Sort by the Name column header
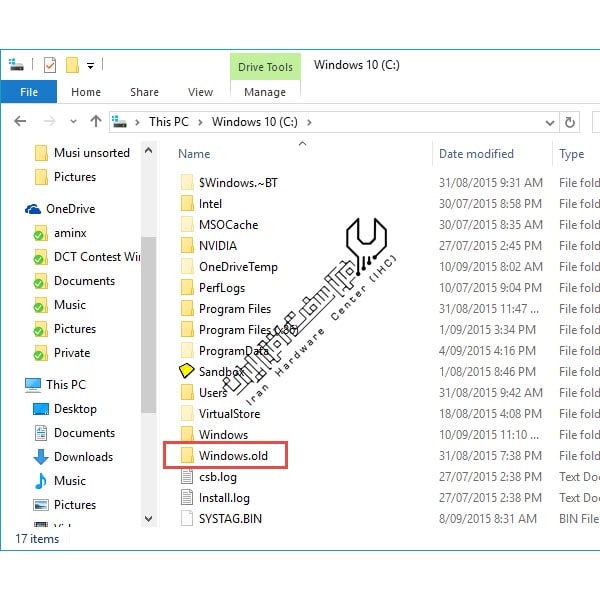600x600 pixels. 194,154
